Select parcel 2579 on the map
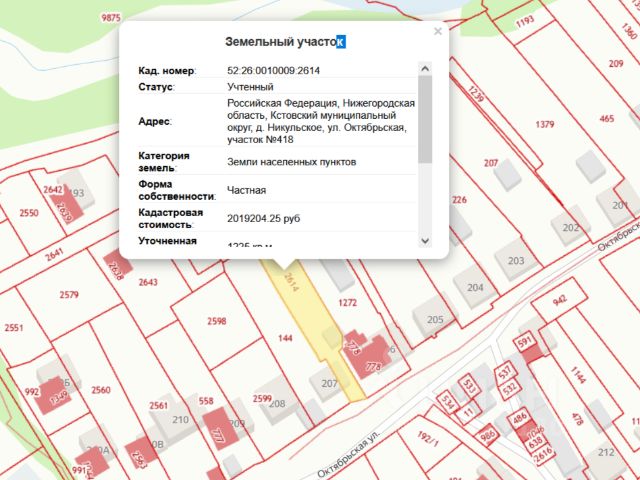 [69, 295]
